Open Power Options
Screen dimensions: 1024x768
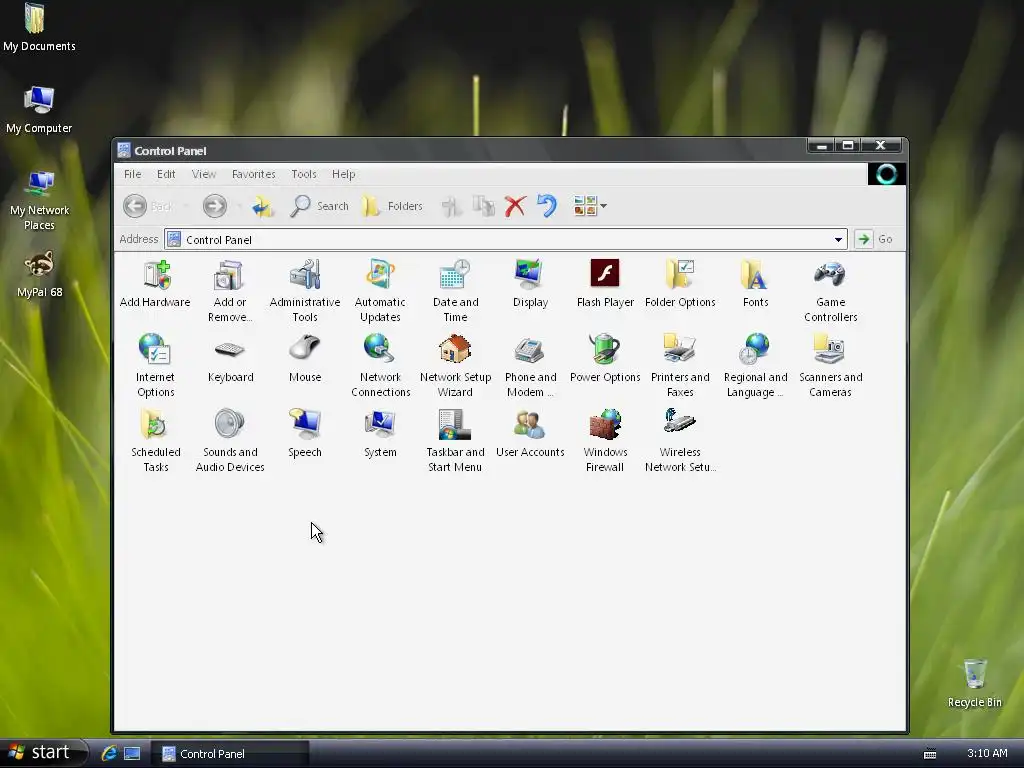[605, 359]
